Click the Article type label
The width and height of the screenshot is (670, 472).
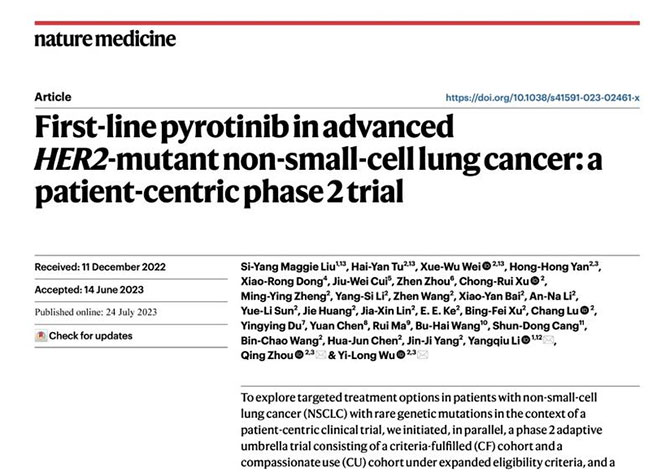pos(53,97)
